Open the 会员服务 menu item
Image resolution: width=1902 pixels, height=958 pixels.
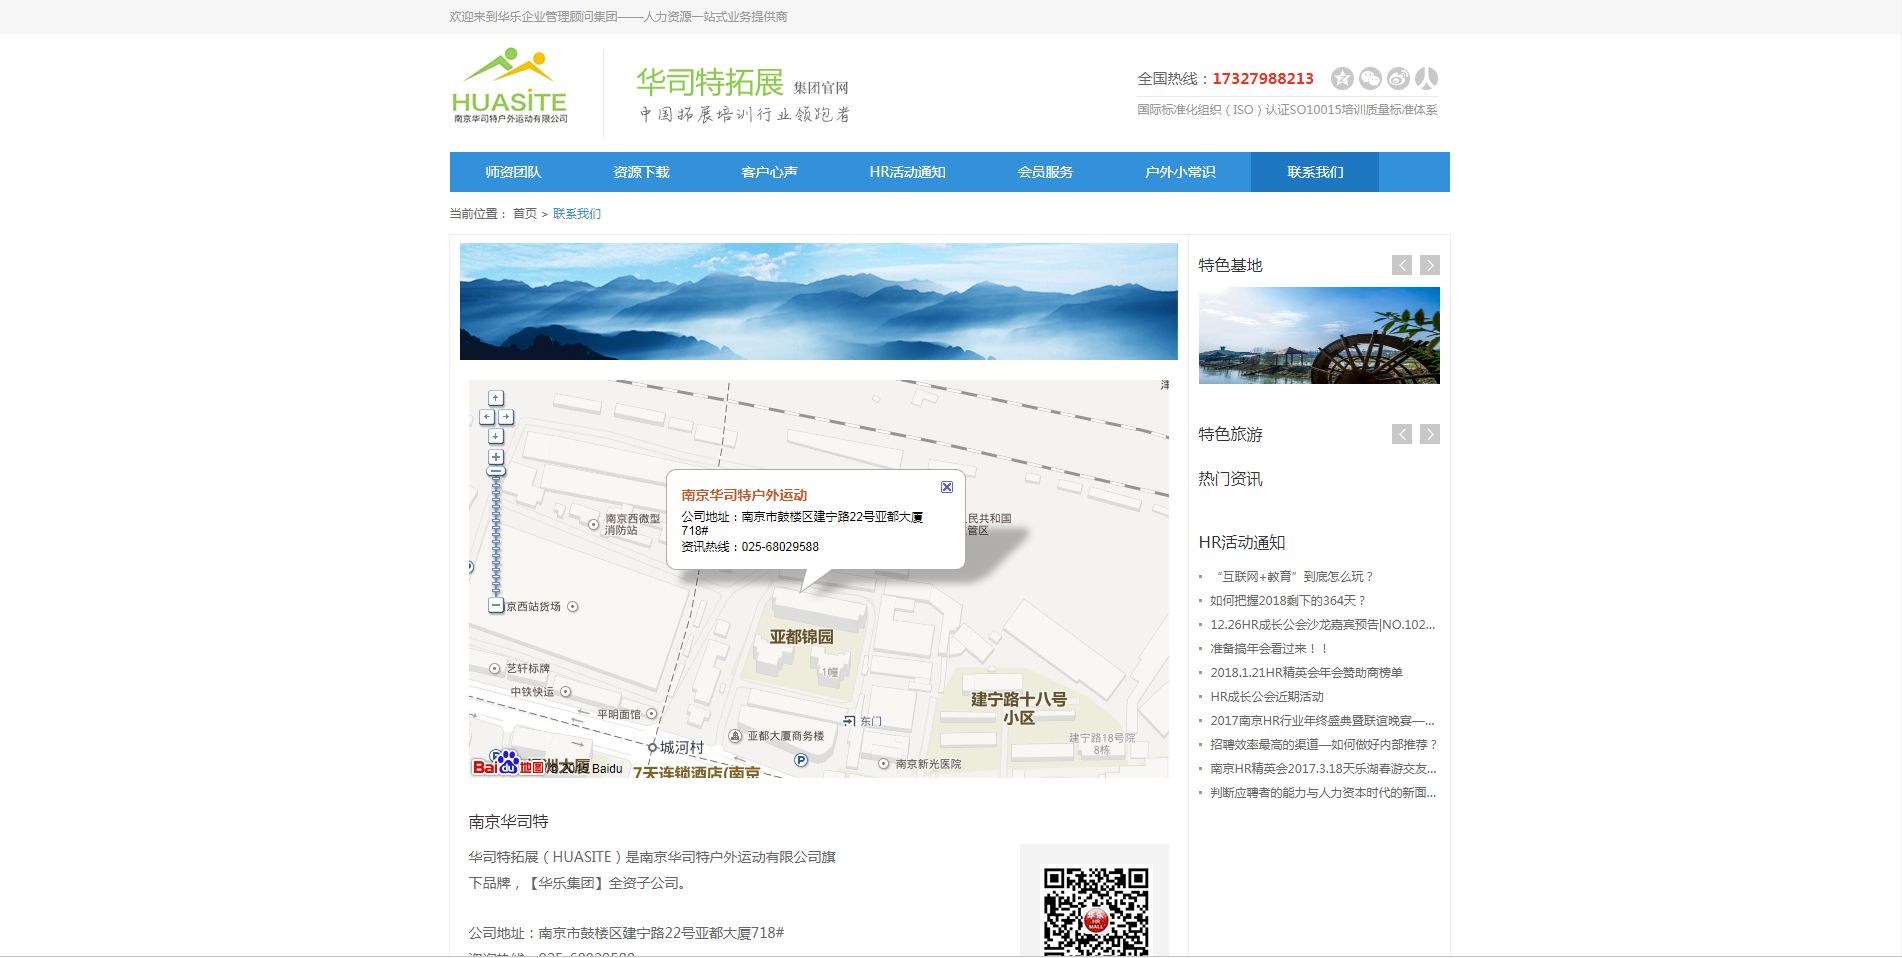tap(1046, 172)
